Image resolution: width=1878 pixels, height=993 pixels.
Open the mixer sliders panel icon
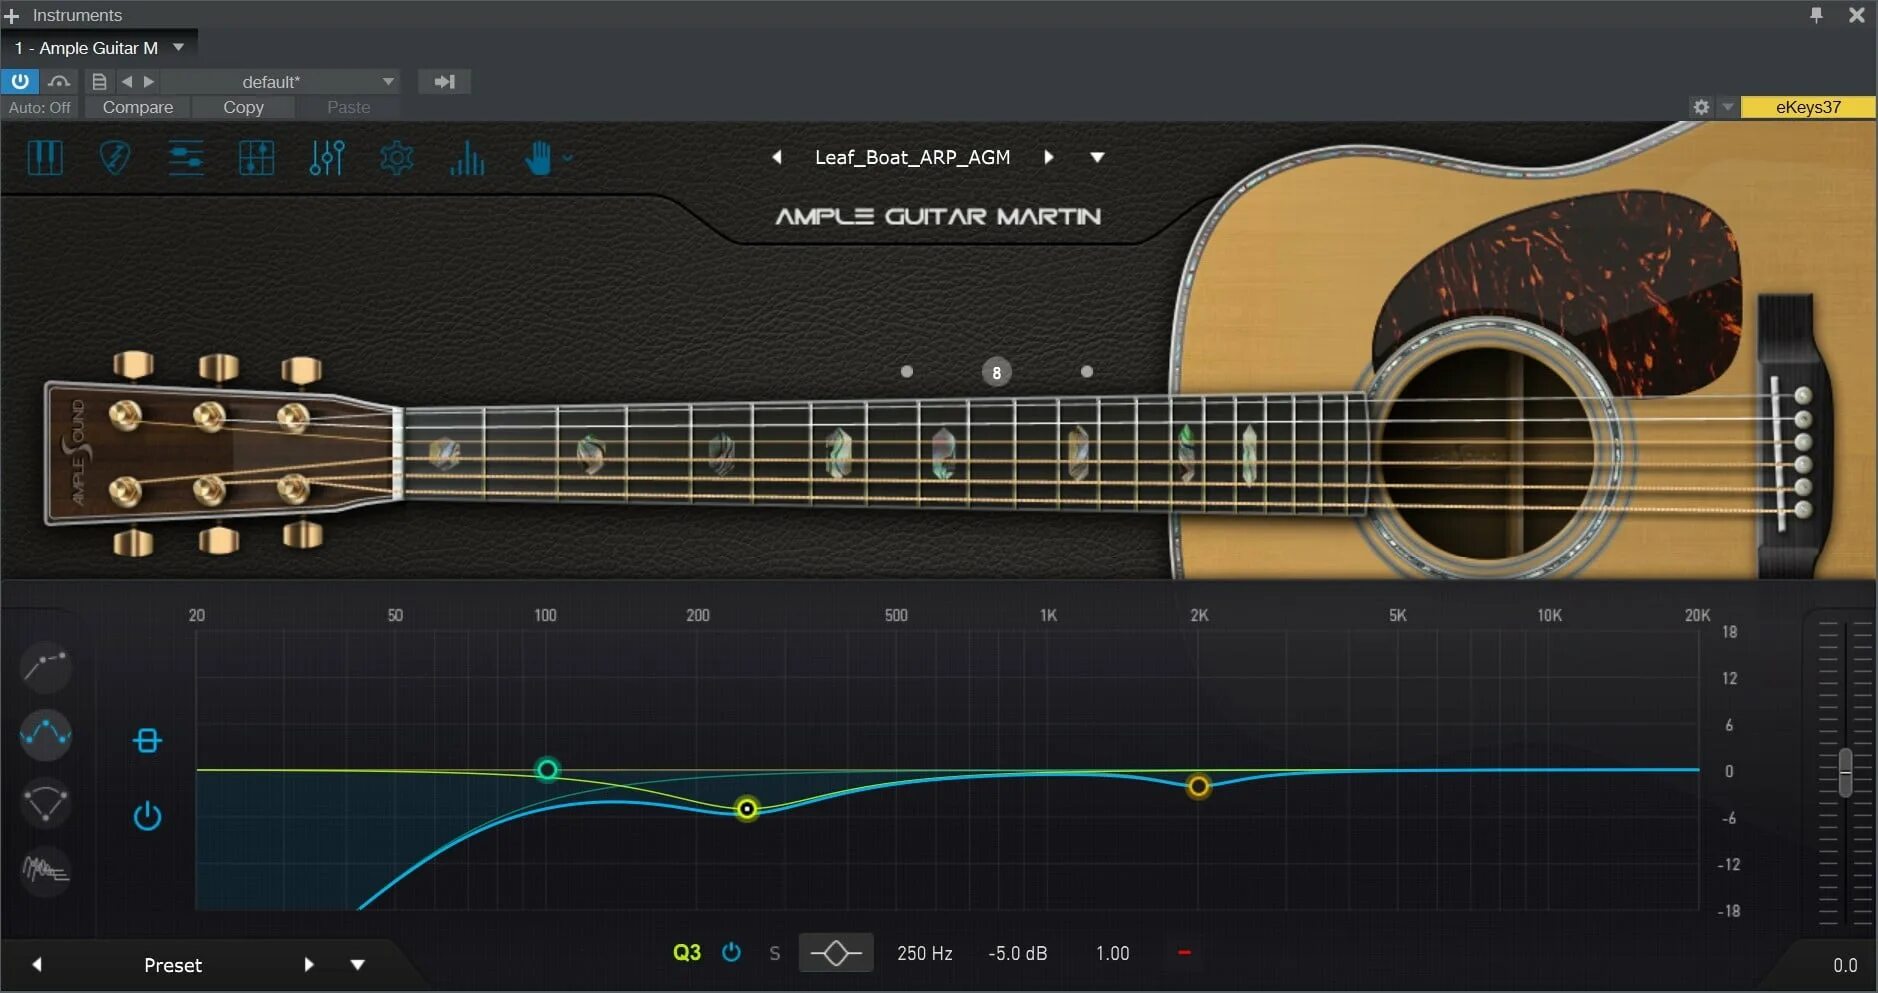[x=327, y=158]
